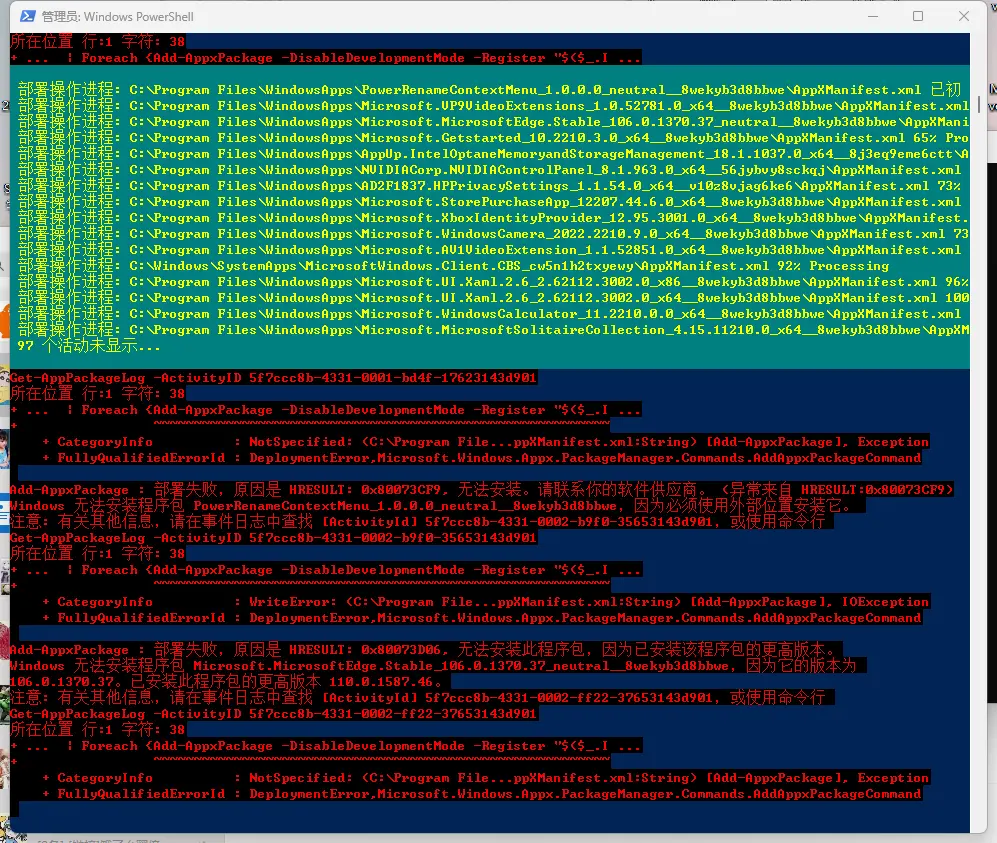
Task: Click the AppUp.IntelOptaneMemoryandStorageManagement progress line
Action: click(493, 154)
